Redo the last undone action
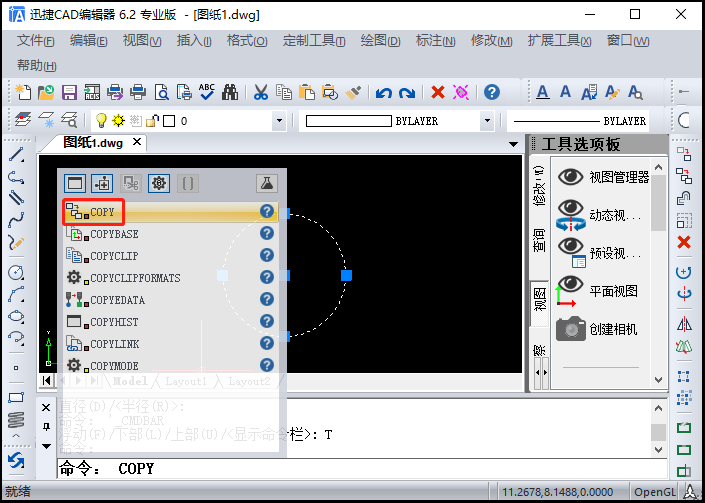The image size is (705, 503). click(406, 93)
